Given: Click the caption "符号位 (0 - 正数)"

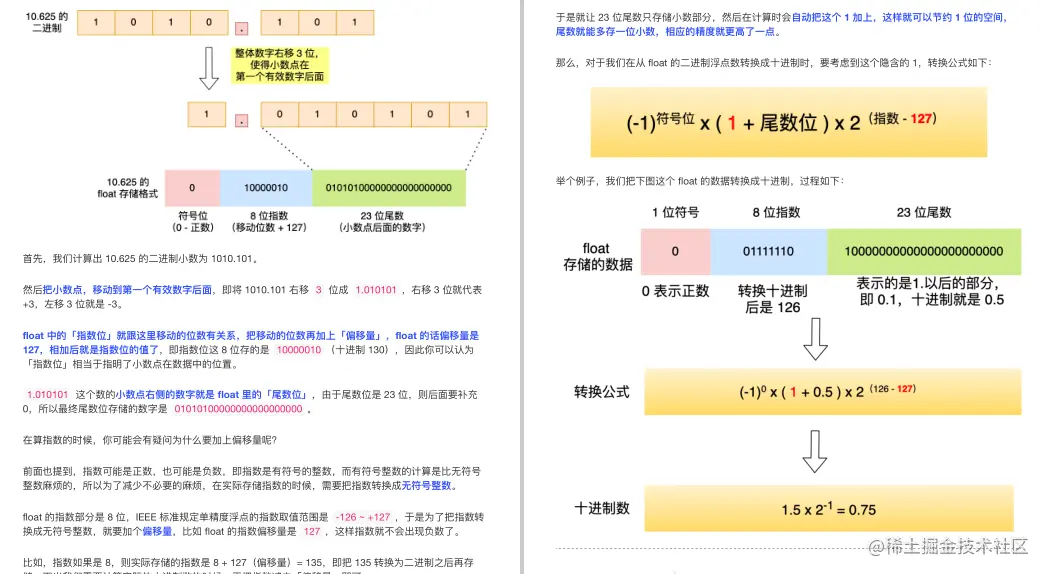Looking at the screenshot, I should point(193,222).
